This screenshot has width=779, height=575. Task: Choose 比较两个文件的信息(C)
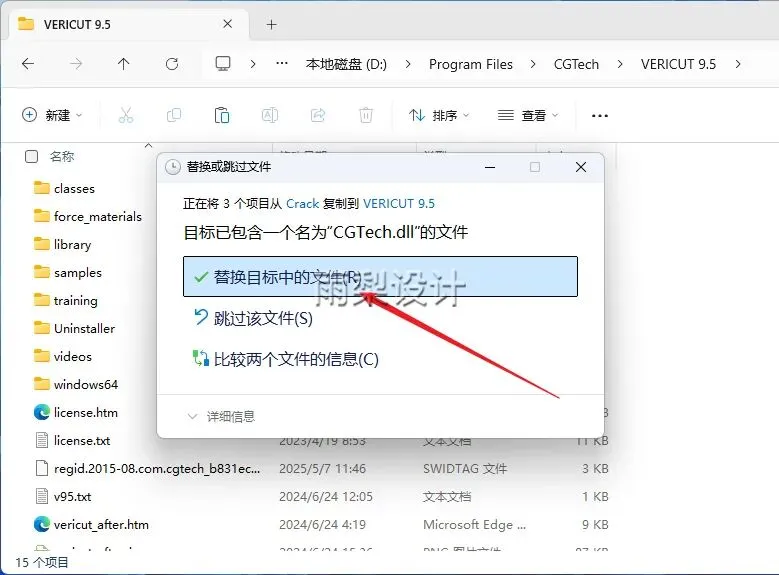[286, 359]
